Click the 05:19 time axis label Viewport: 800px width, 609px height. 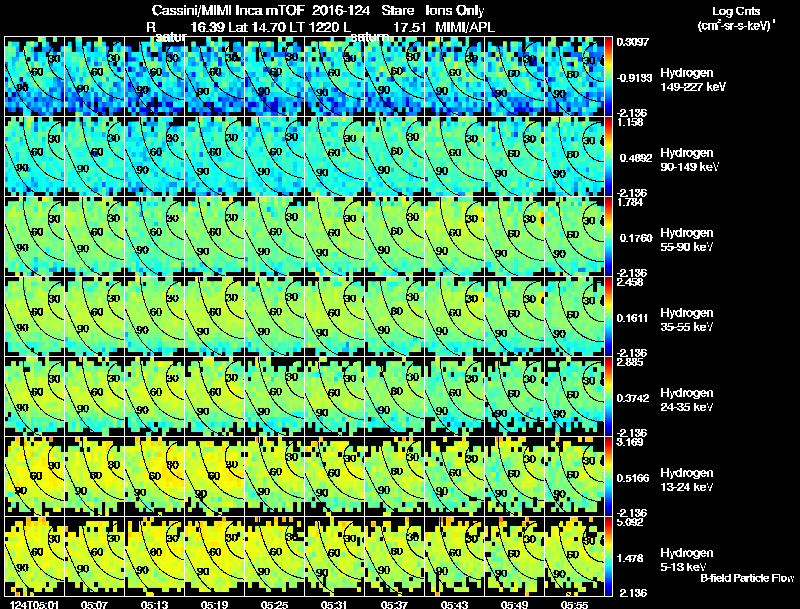[214, 604]
